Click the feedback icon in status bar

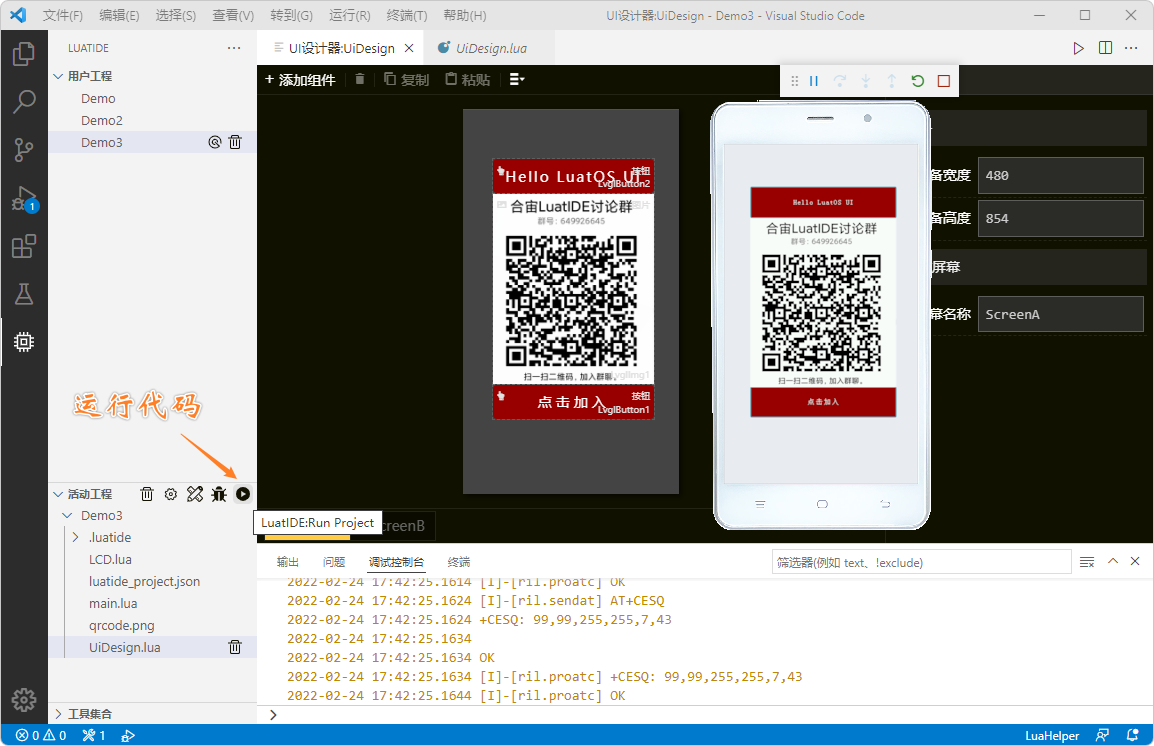click(1102, 735)
